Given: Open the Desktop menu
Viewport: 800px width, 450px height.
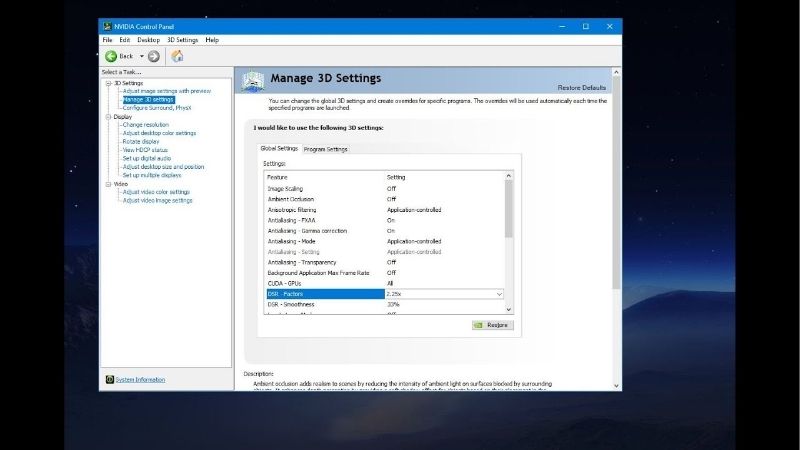Looking at the screenshot, I should [x=148, y=40].
